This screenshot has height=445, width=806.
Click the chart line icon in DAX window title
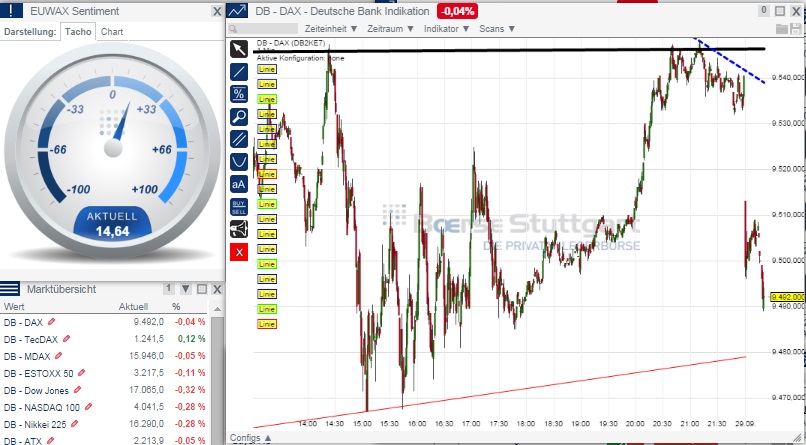tap(237, 11)
